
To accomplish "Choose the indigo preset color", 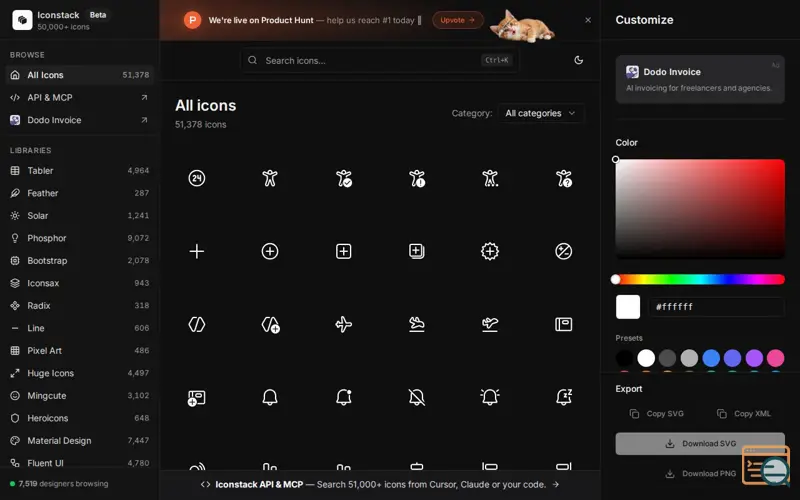I will (x=732, y=358).
